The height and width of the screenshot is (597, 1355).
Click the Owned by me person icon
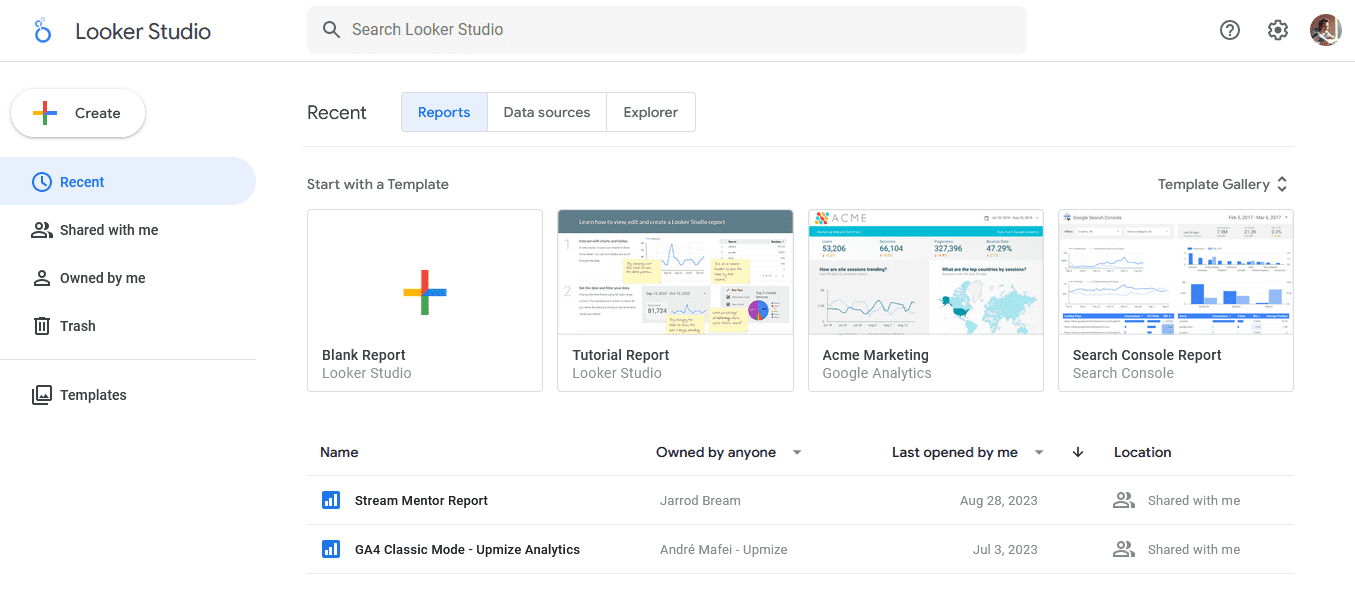tap(42, 278)
